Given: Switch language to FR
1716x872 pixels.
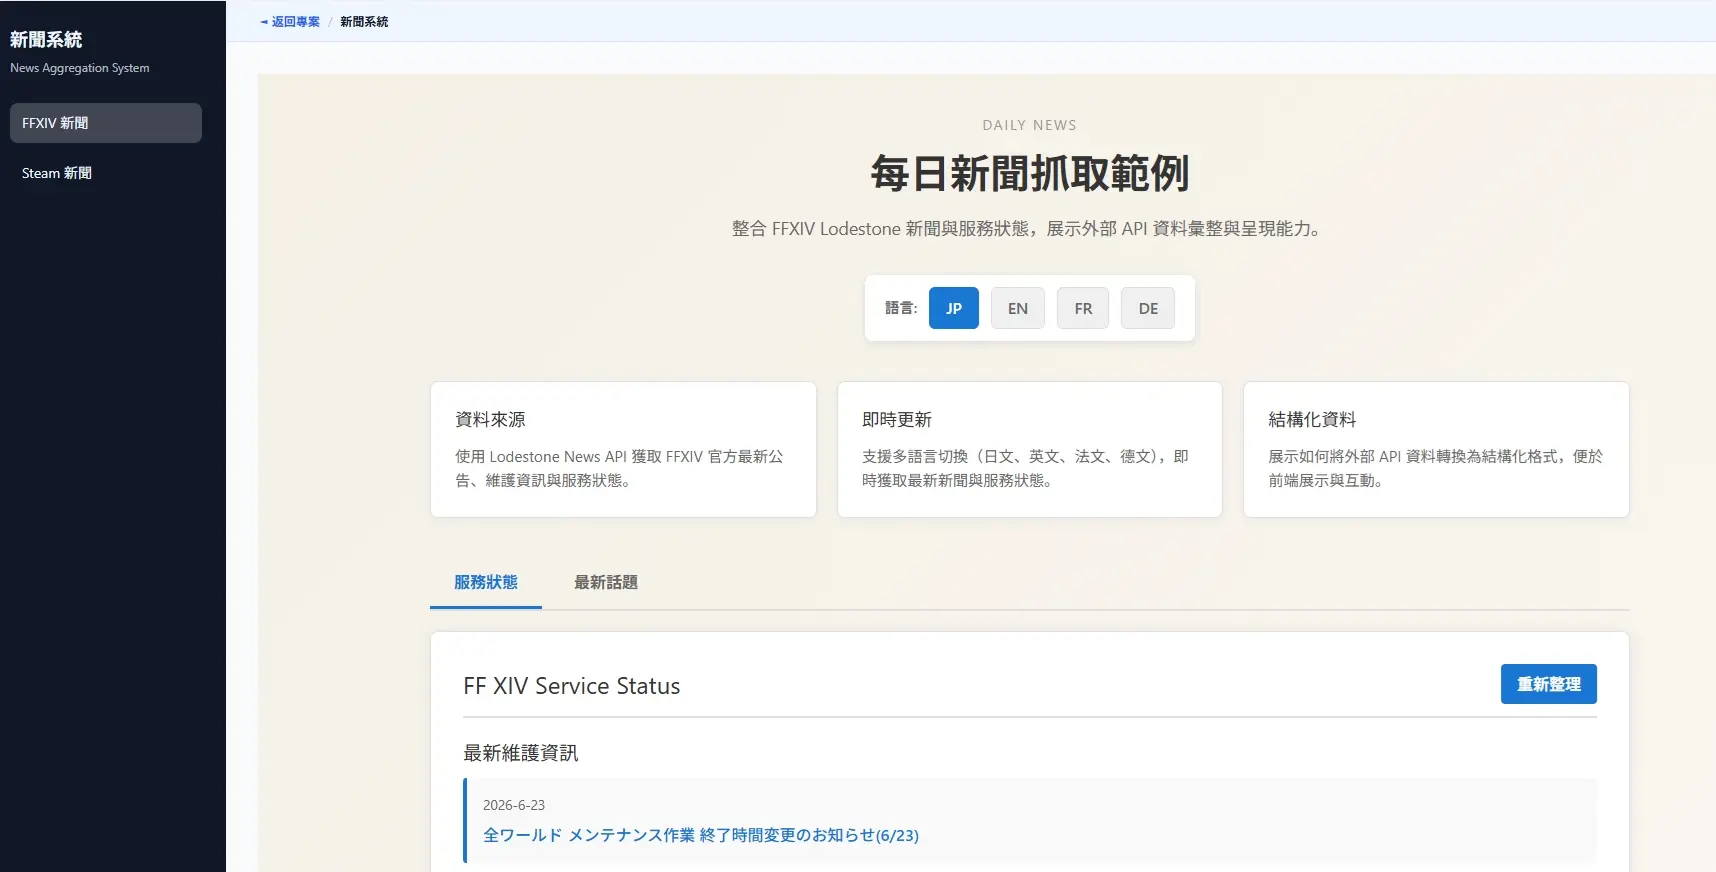Looking at the screenshot, I should coord(1083,308).
